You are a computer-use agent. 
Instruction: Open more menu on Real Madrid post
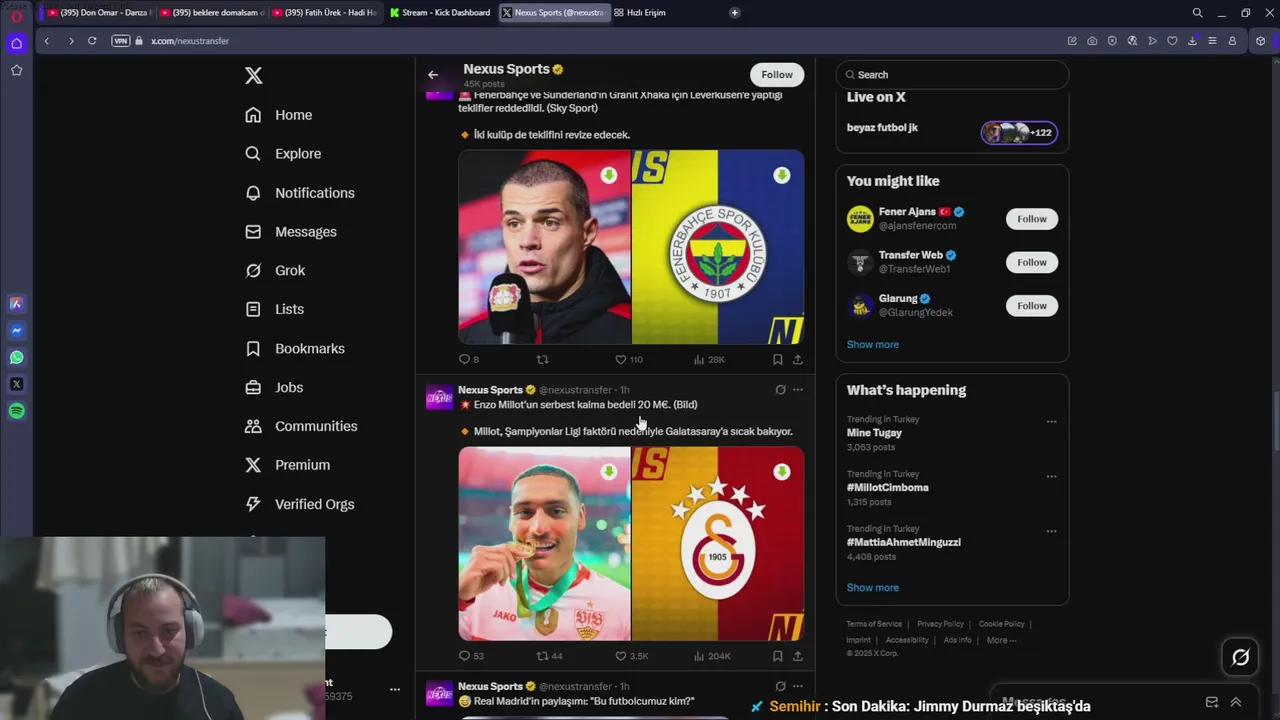click(x=798, y=687)
